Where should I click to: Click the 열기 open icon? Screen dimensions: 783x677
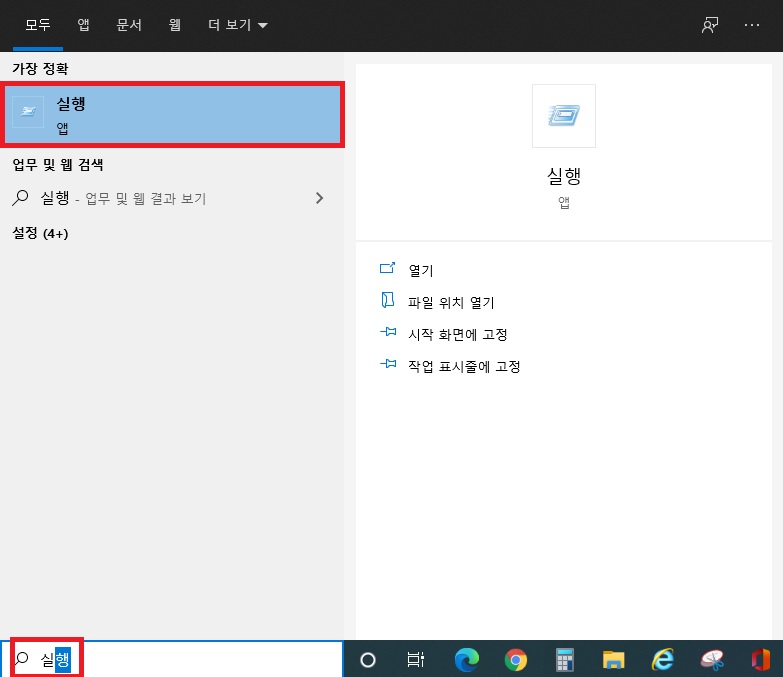(x=388, y=269)
